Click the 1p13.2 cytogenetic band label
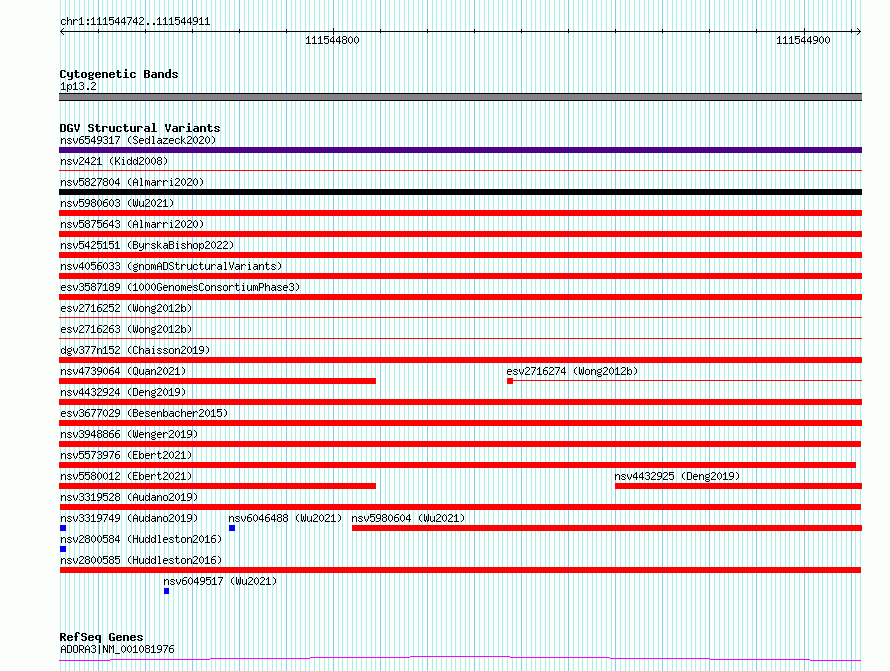The width and height of the screenshot is (890, 671). click(78, 86)
